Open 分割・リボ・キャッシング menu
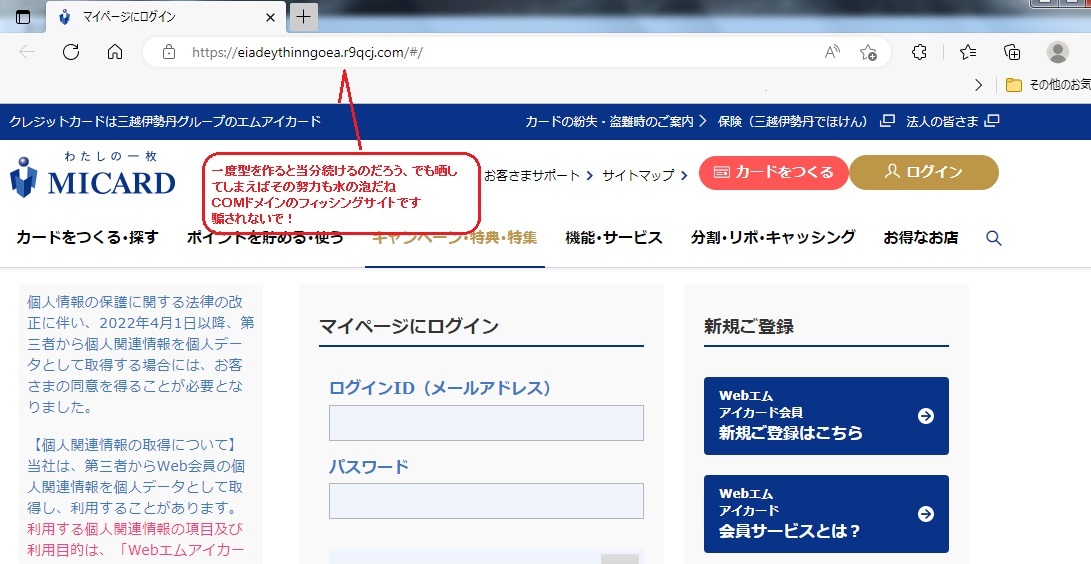 tap(773, 238)
